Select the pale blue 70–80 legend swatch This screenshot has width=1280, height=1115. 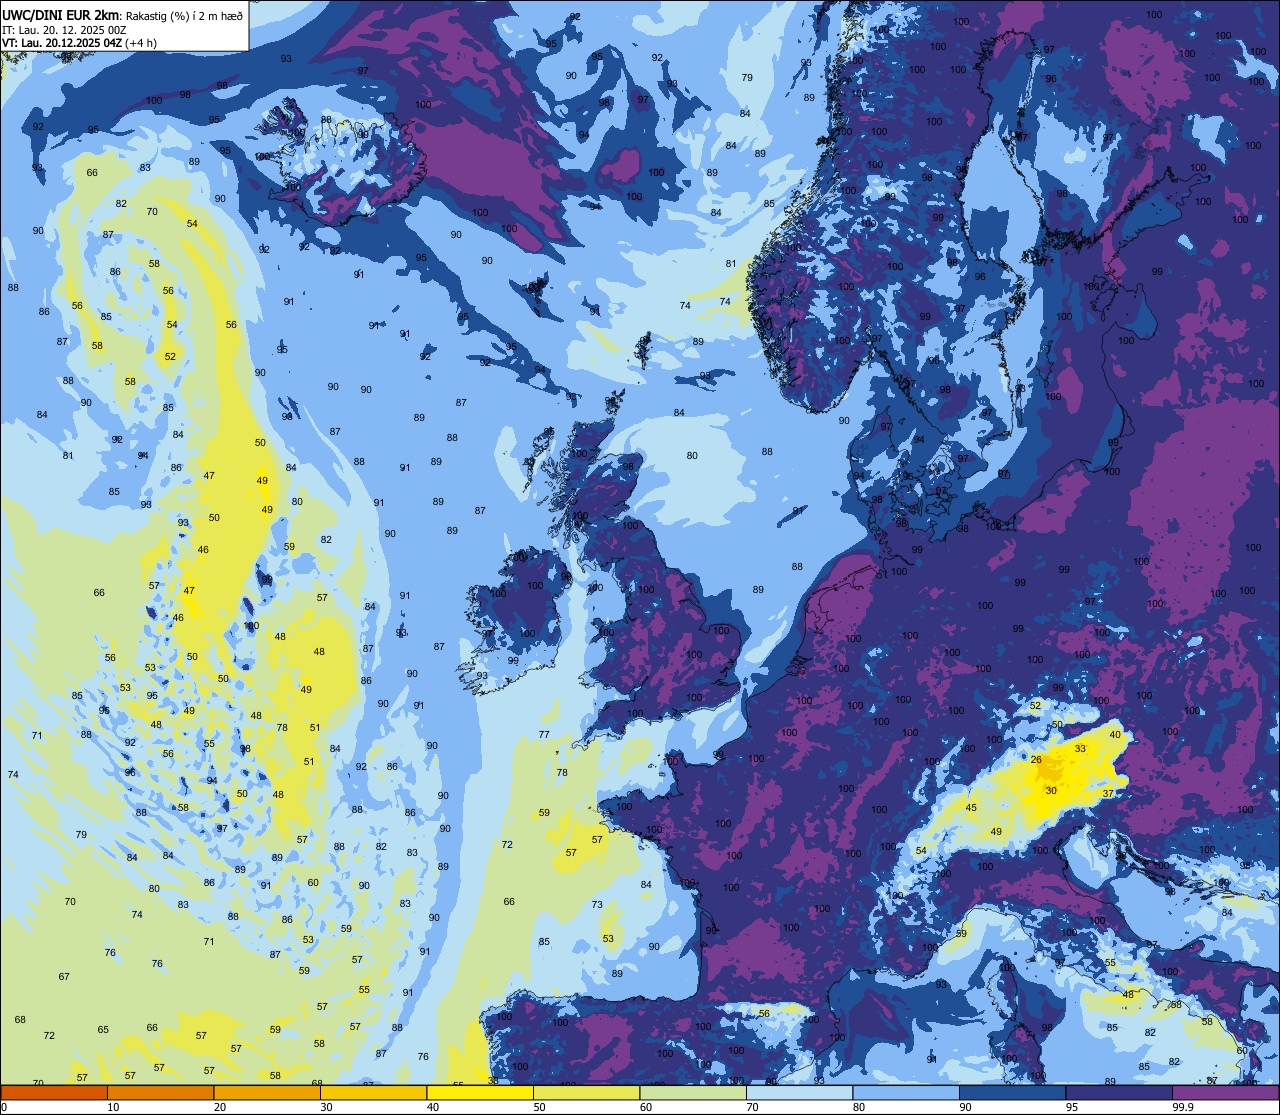[x=799, y=1092]
